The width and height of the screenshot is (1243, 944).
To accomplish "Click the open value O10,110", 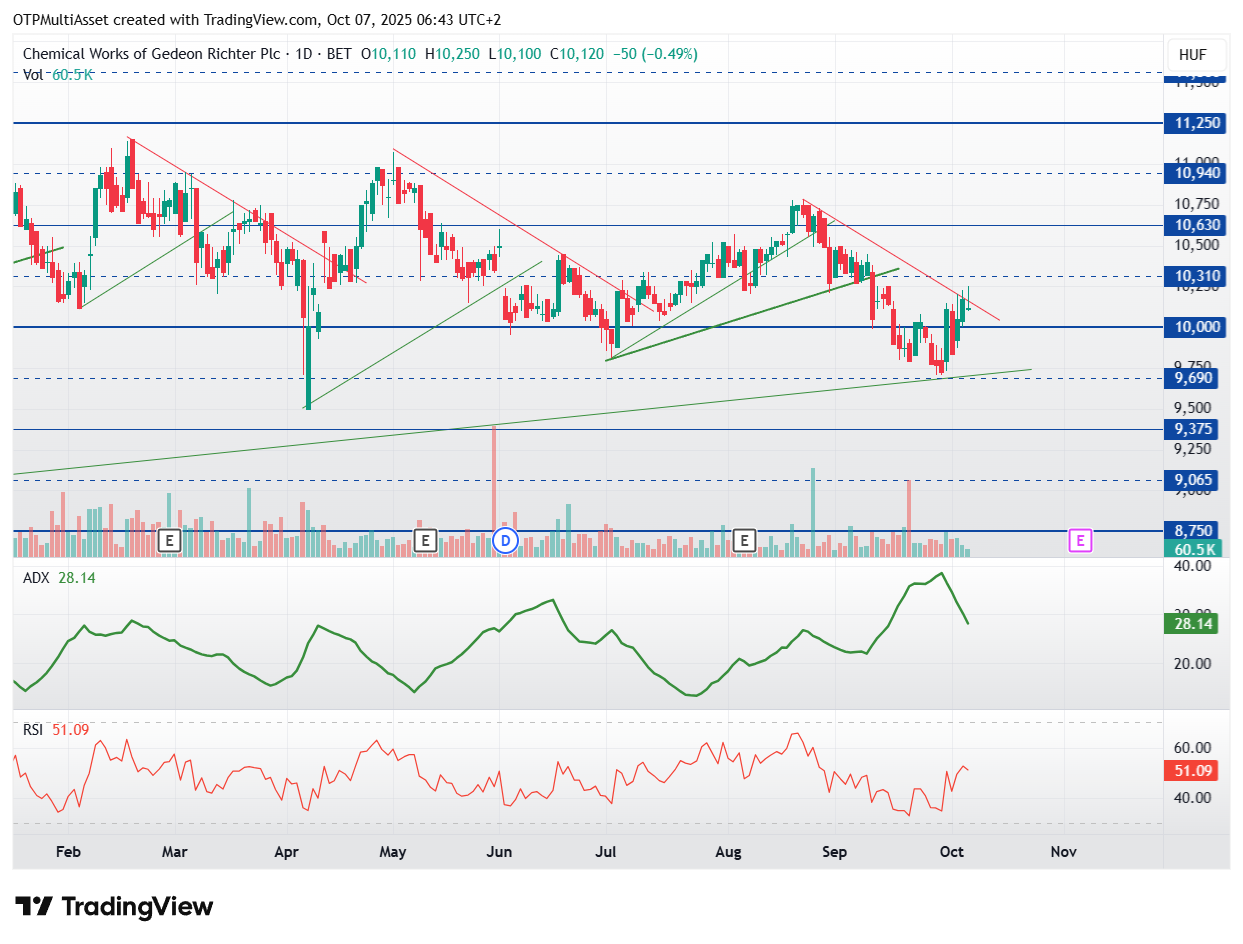I will pos(390,54).
